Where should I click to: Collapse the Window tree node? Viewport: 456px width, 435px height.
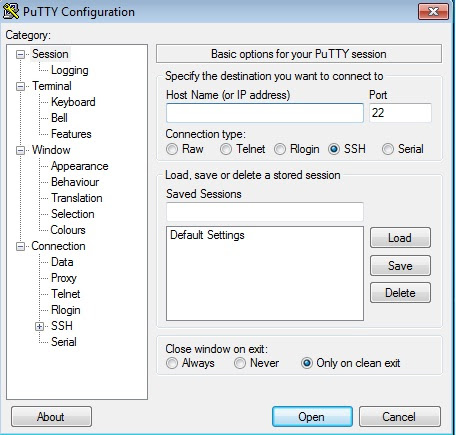21,151
